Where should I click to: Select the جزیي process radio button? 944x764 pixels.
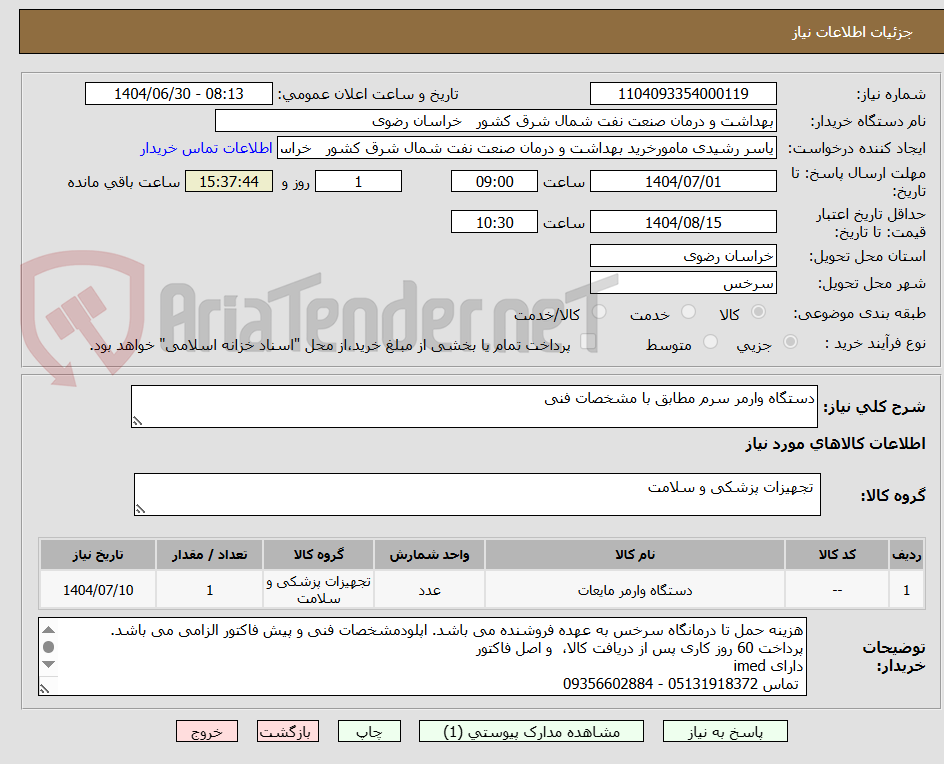click(790, 341)
